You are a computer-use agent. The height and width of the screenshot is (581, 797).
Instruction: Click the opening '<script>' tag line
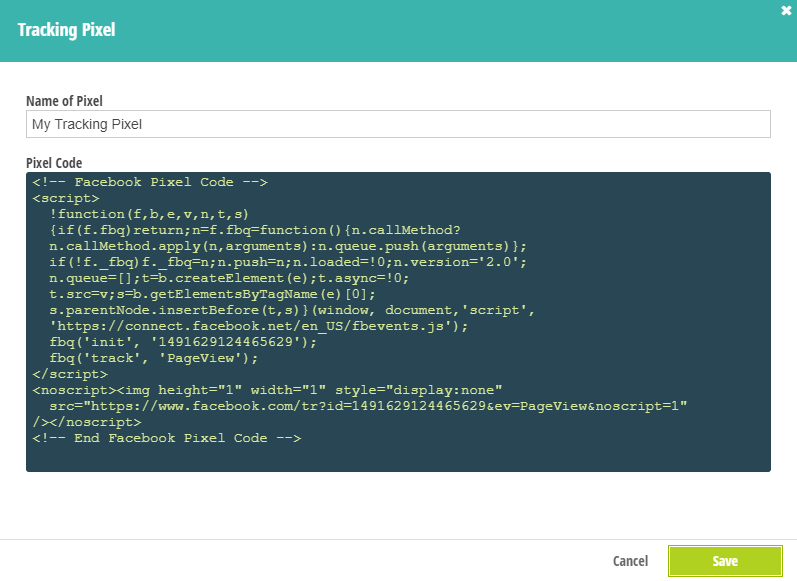tap(66, 198)
